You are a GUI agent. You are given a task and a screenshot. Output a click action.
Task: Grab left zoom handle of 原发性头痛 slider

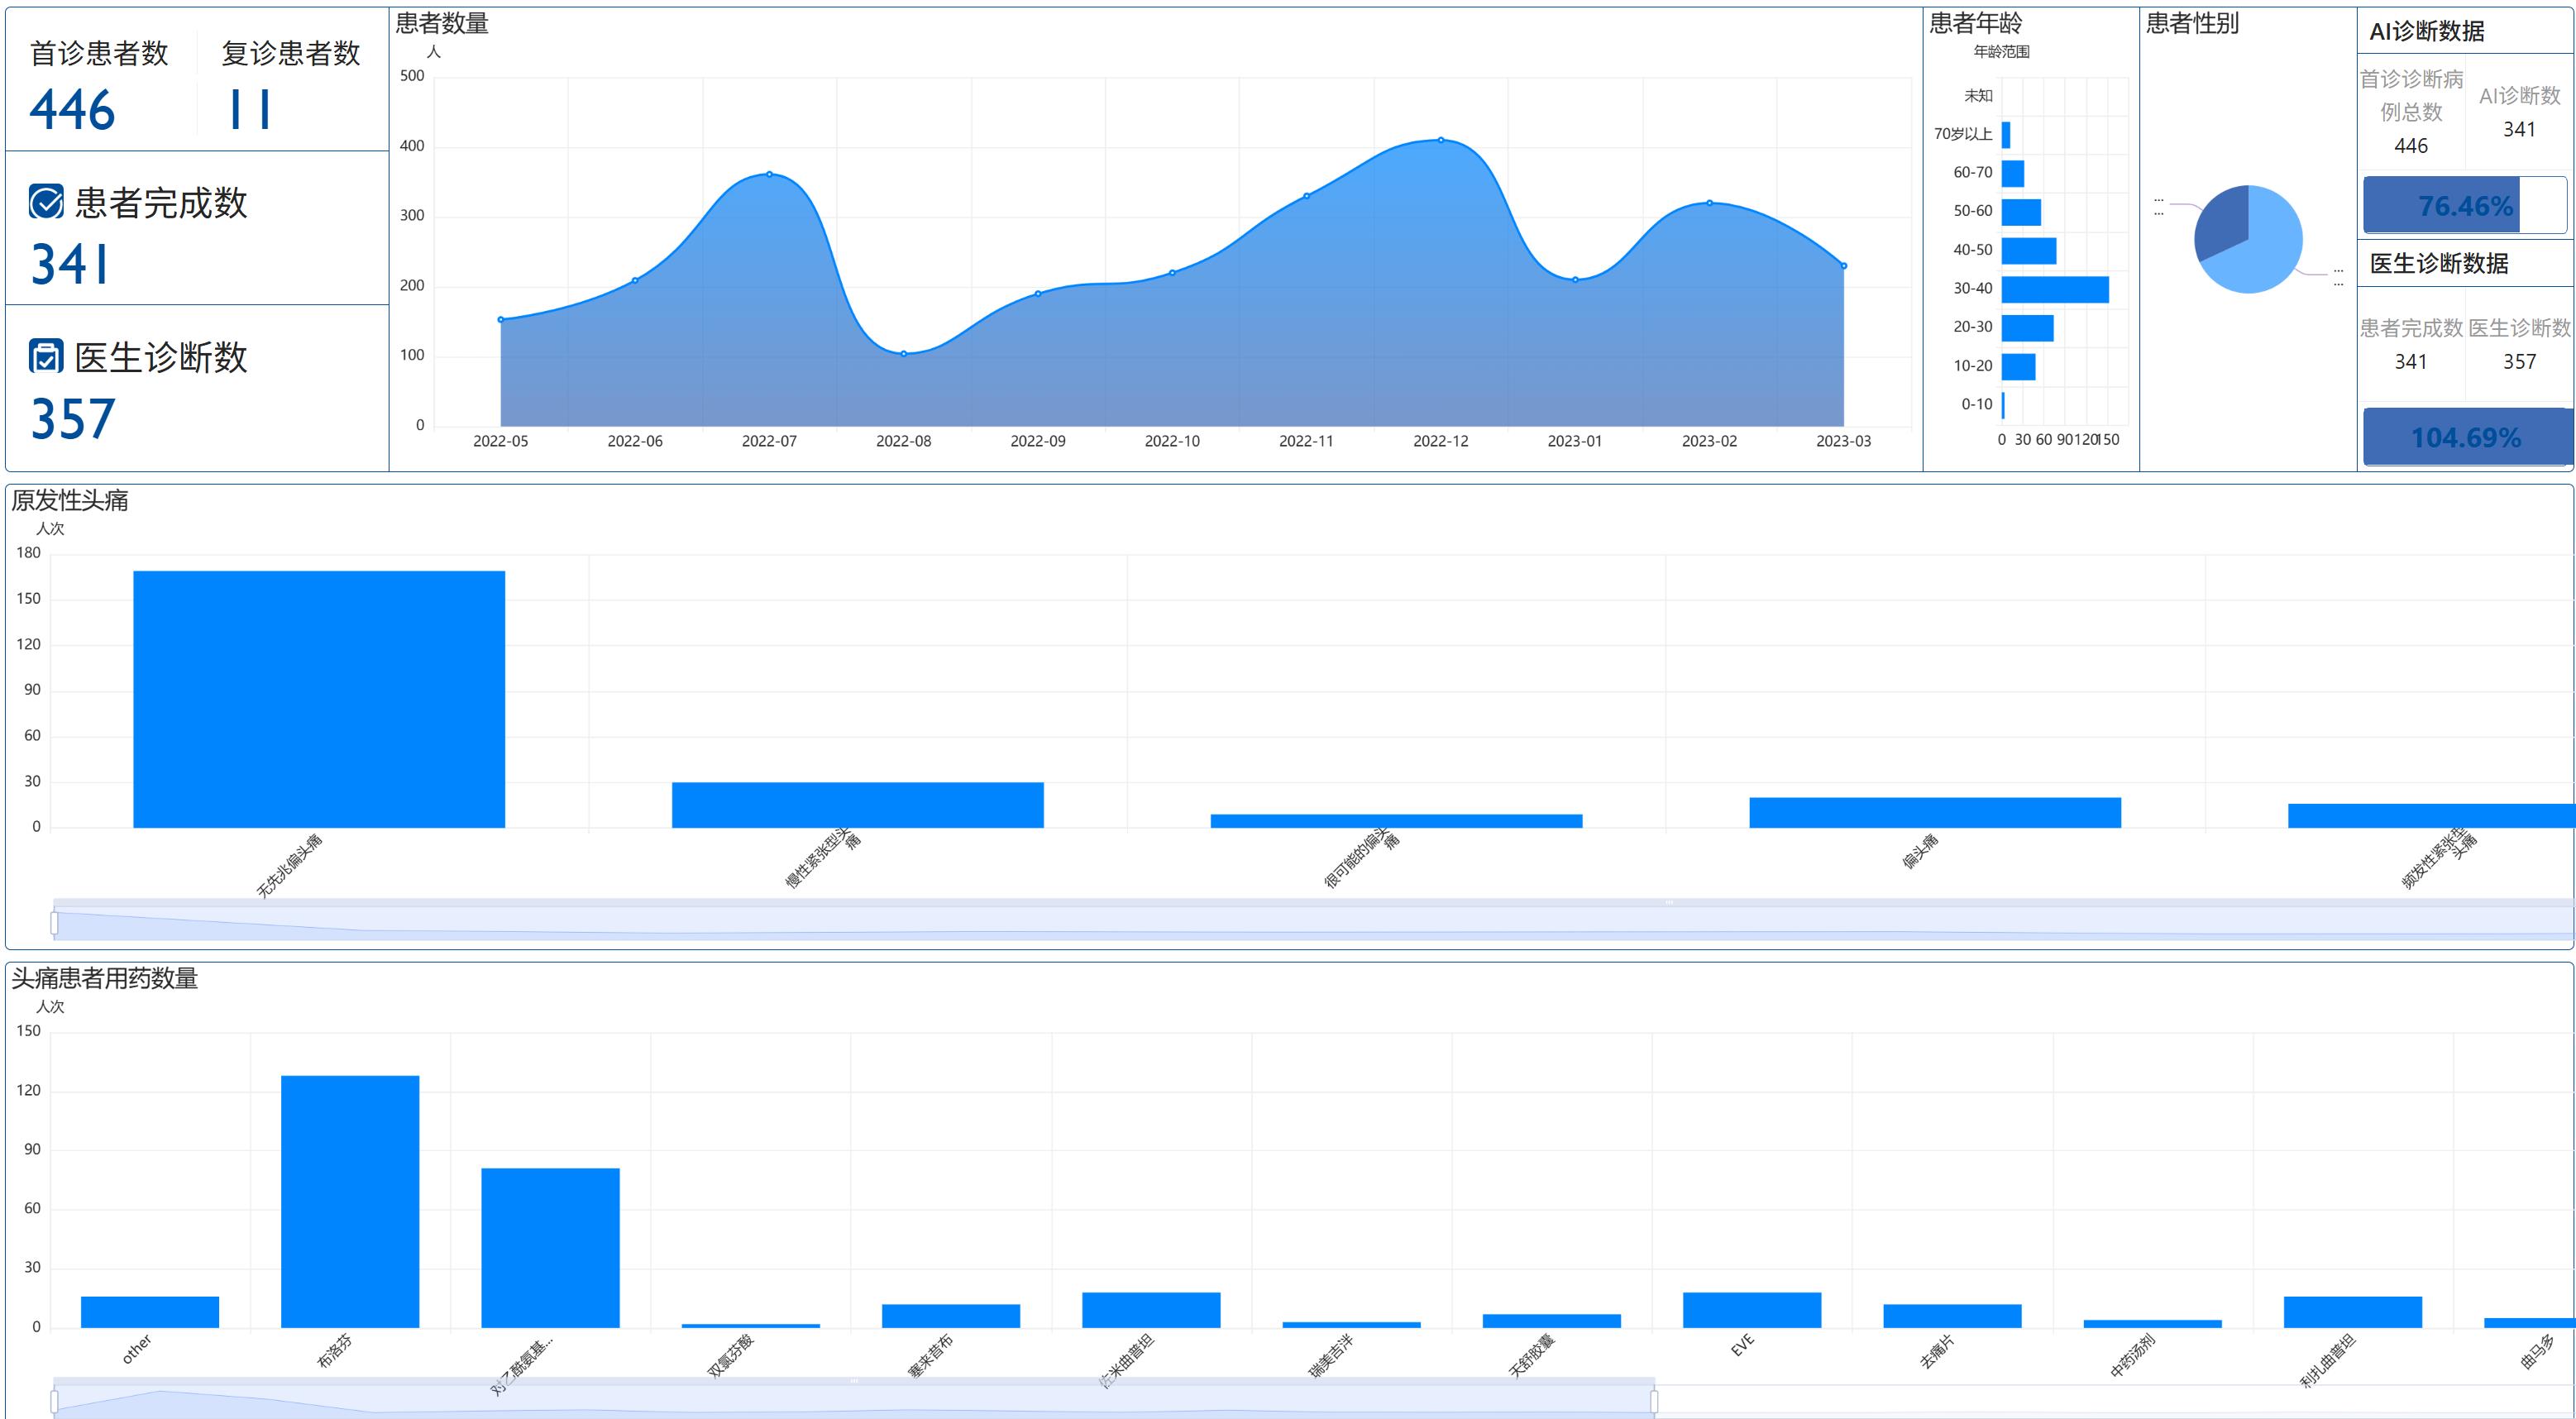pyautogui.click(x=54, y=922)
